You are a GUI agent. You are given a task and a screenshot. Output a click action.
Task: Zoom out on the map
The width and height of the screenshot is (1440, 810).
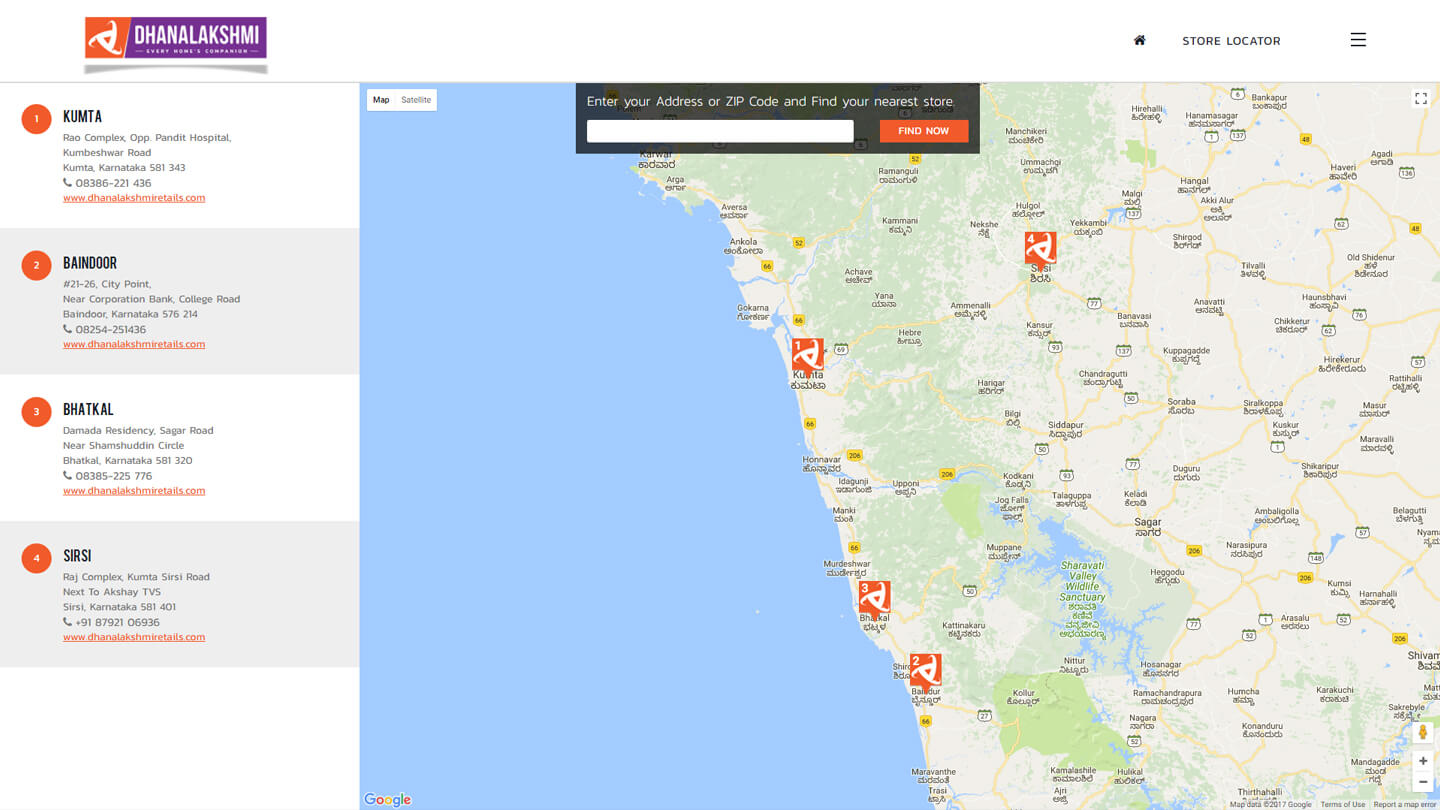coord(1423,782)
